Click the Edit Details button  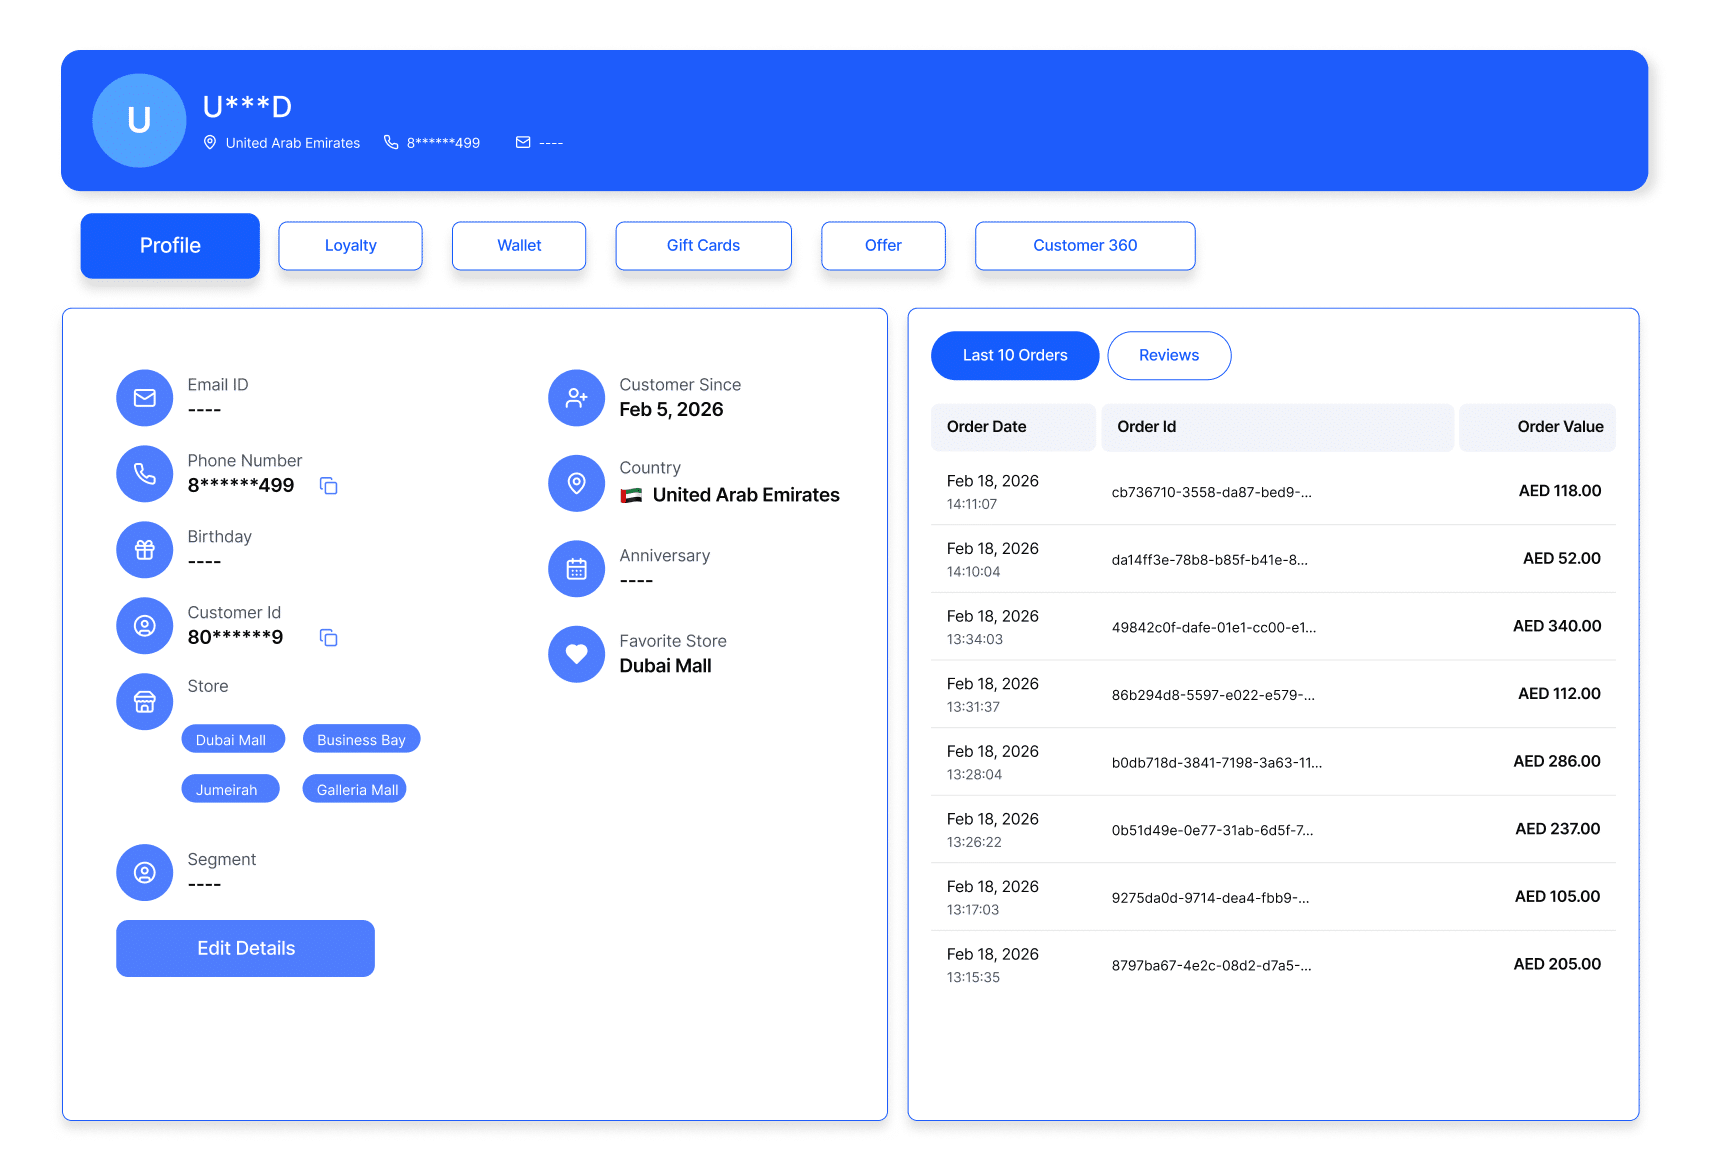pos(245,948)
